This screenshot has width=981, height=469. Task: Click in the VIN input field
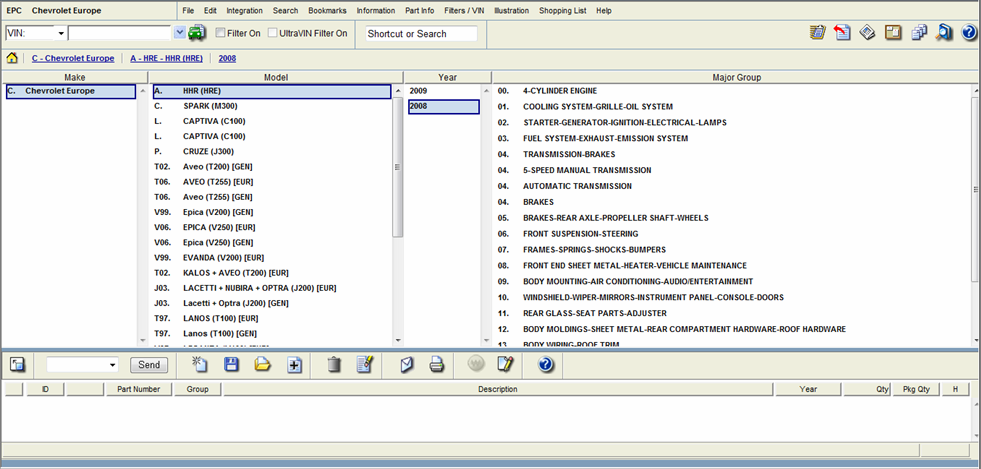119,33
